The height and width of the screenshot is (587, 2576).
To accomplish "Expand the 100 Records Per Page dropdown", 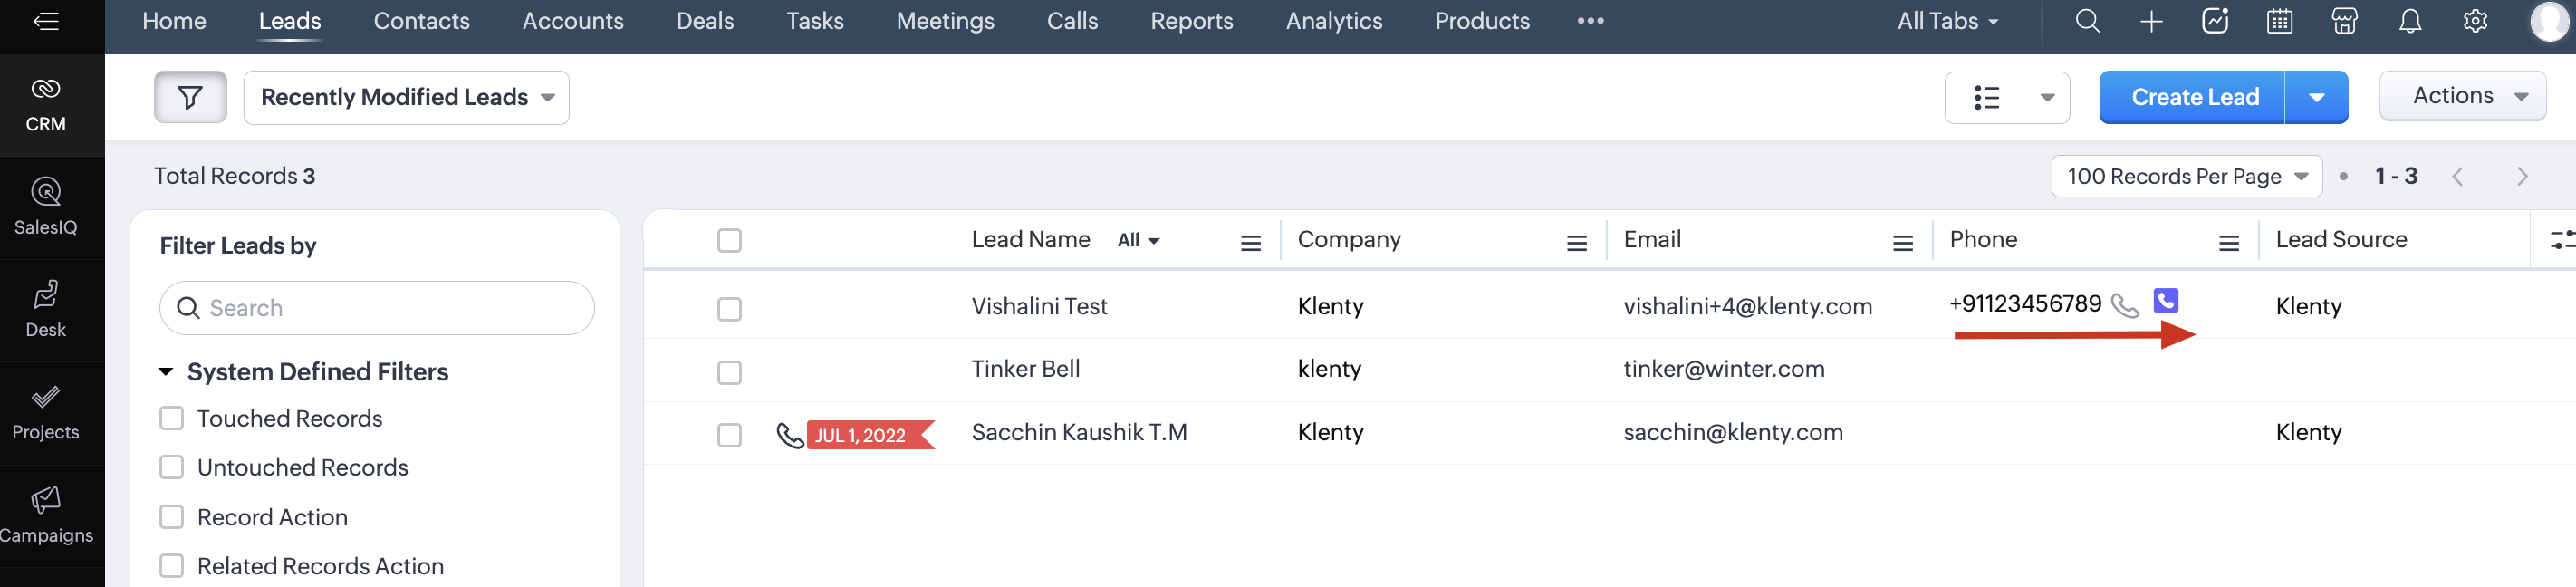I will pyautogui.click(x=2186, y=177).
